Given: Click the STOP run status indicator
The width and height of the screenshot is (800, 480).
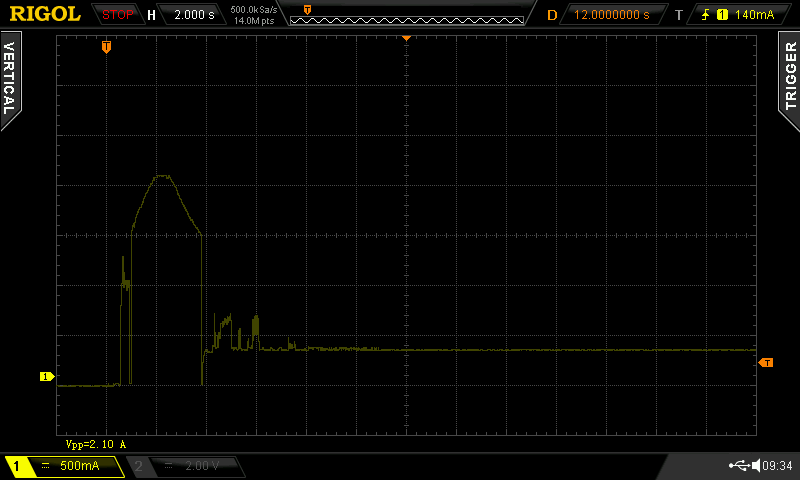Looking at the screenshot, I should 117,15.
